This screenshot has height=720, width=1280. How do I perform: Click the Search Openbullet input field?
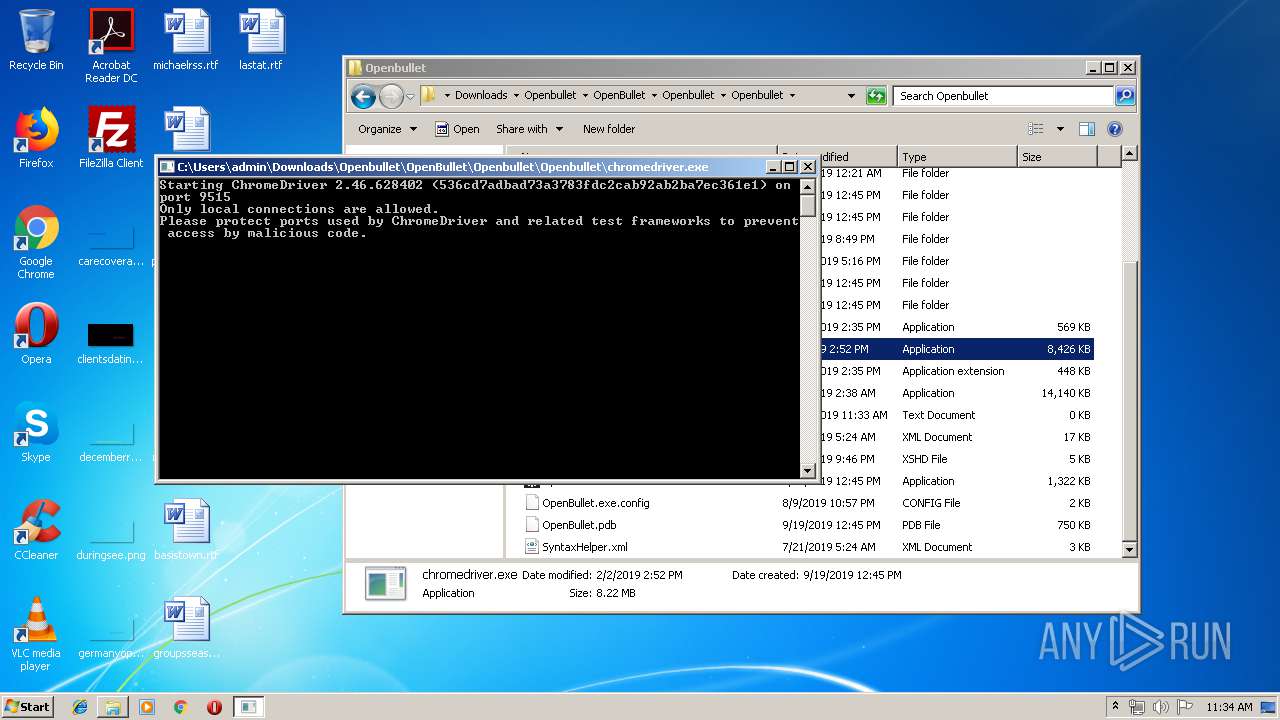point(1003,96)
